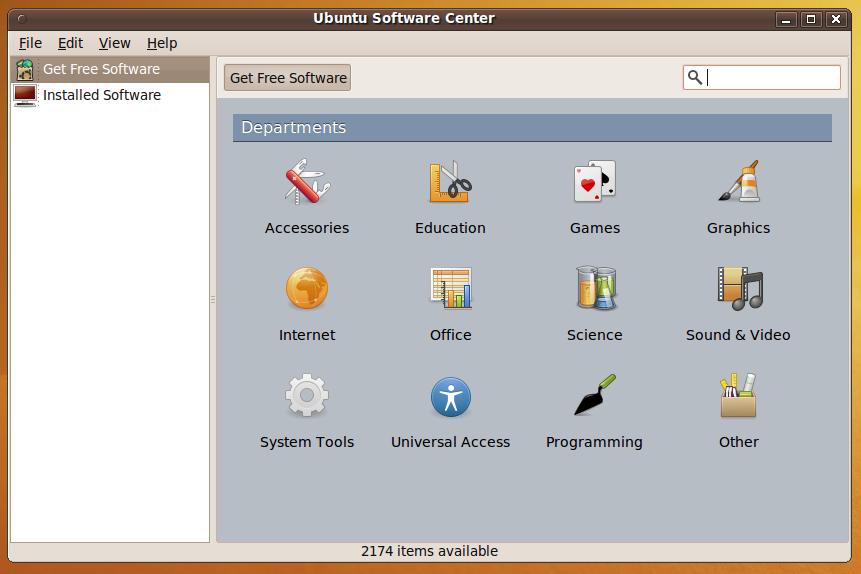Image resolution: width=861 pixels, height=574 pixels.
Task: Open the Sound & Video icon
Action: (x=738, y=290)
